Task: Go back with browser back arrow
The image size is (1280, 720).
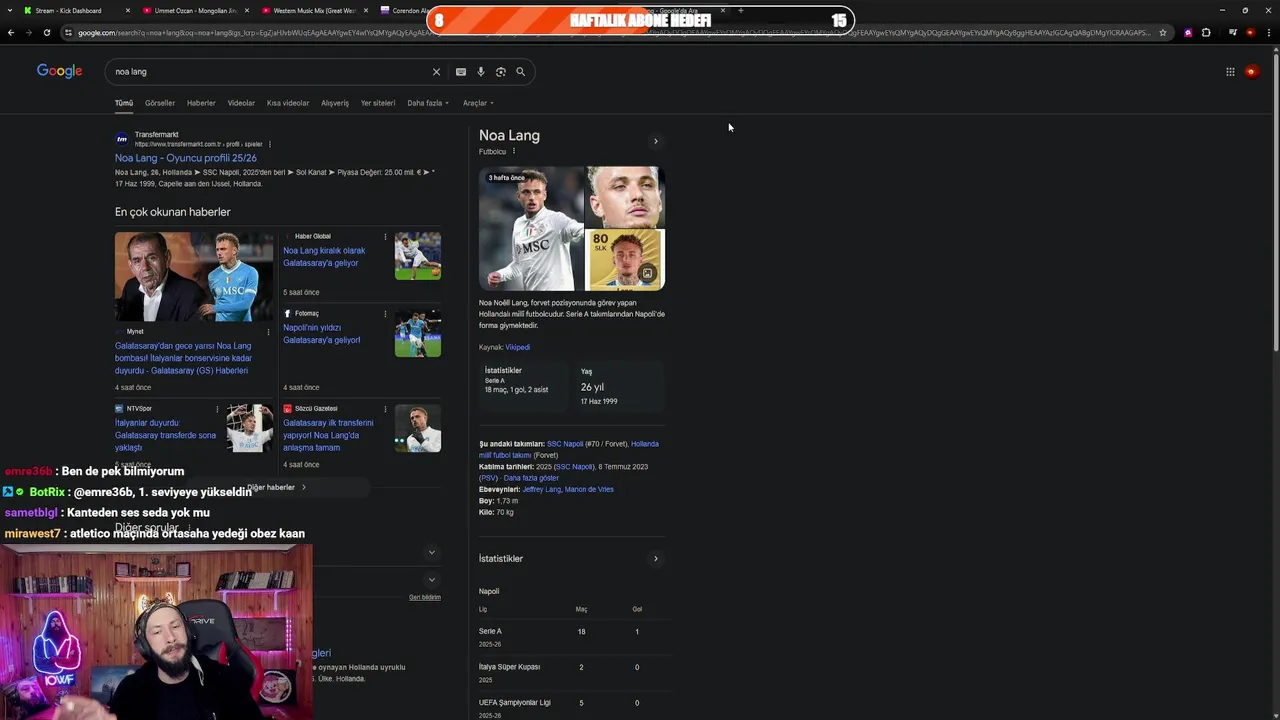Action: (x=11, y=33)
